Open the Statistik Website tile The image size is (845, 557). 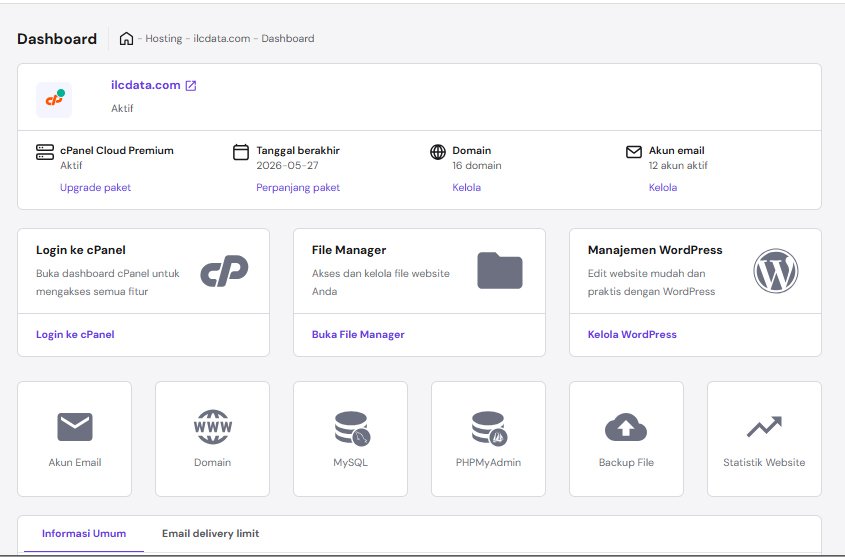(764, 439)
